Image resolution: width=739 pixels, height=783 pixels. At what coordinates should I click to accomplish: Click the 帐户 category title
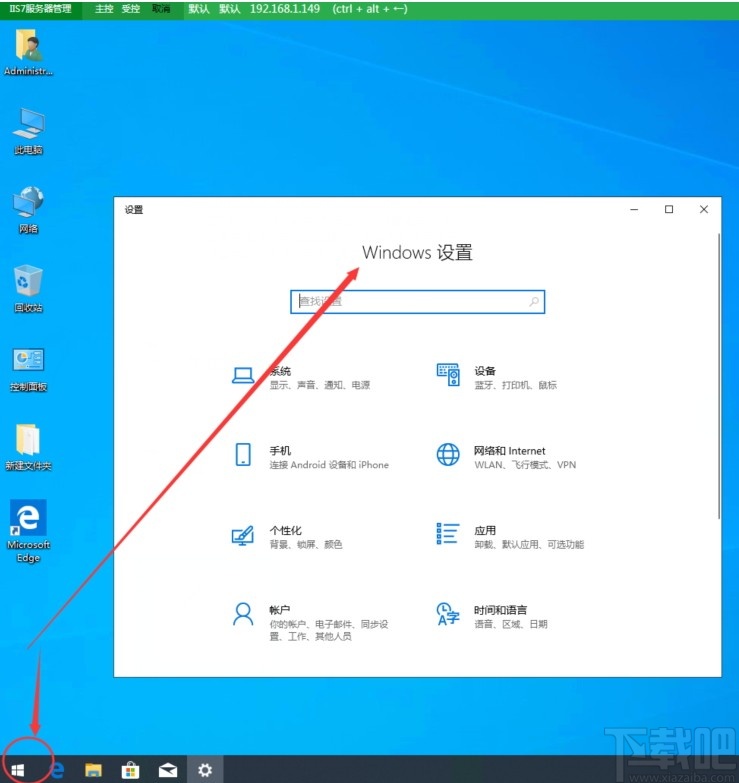coord(280,610)
